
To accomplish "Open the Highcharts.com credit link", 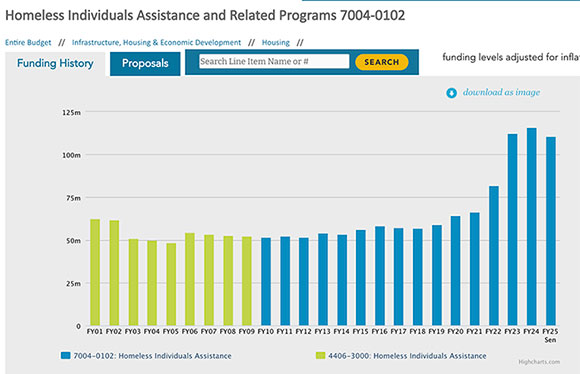I will pos(539,362).
